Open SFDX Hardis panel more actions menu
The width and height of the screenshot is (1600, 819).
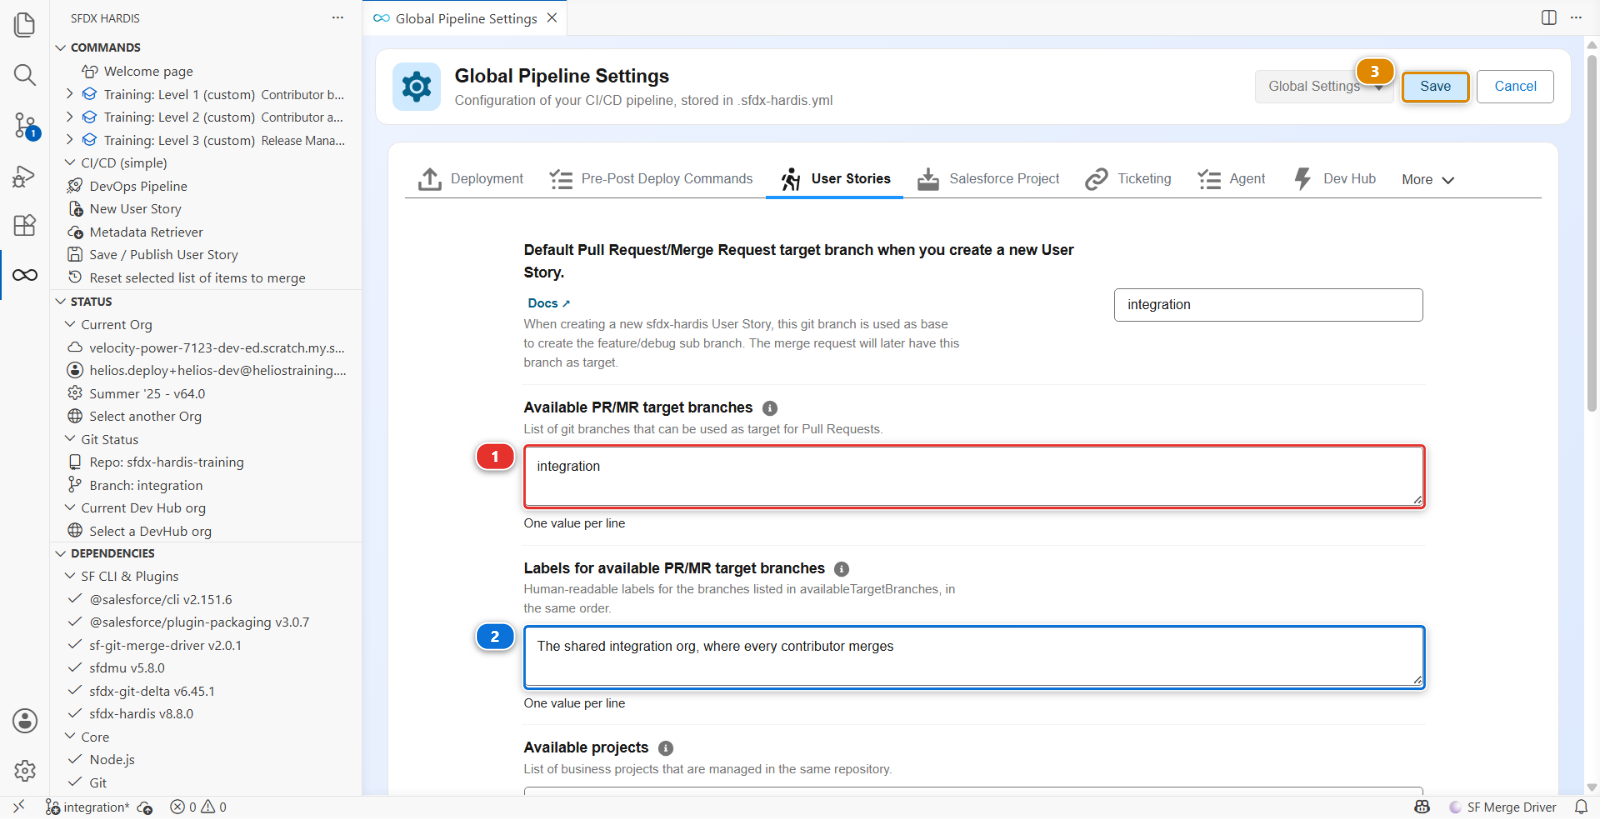(338, 18)
